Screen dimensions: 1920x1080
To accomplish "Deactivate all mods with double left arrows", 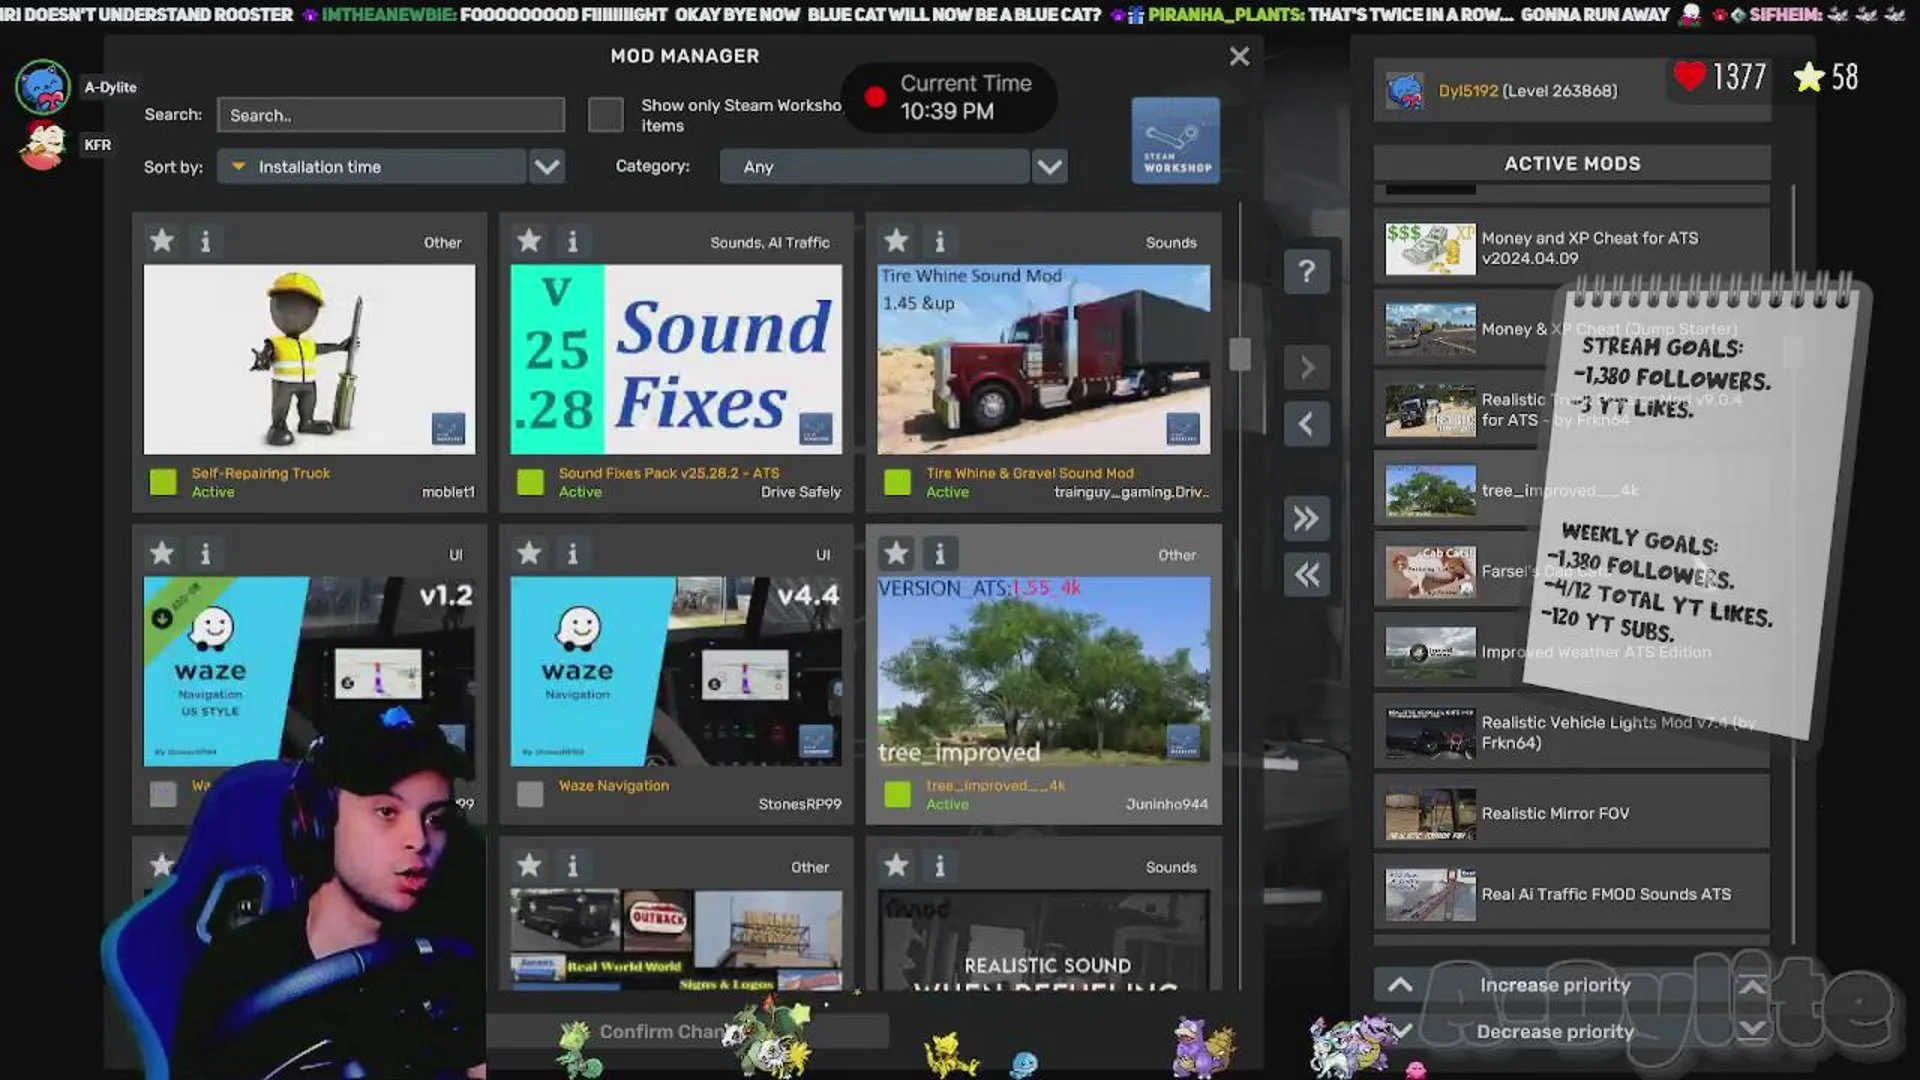I will click(1306, 575).
